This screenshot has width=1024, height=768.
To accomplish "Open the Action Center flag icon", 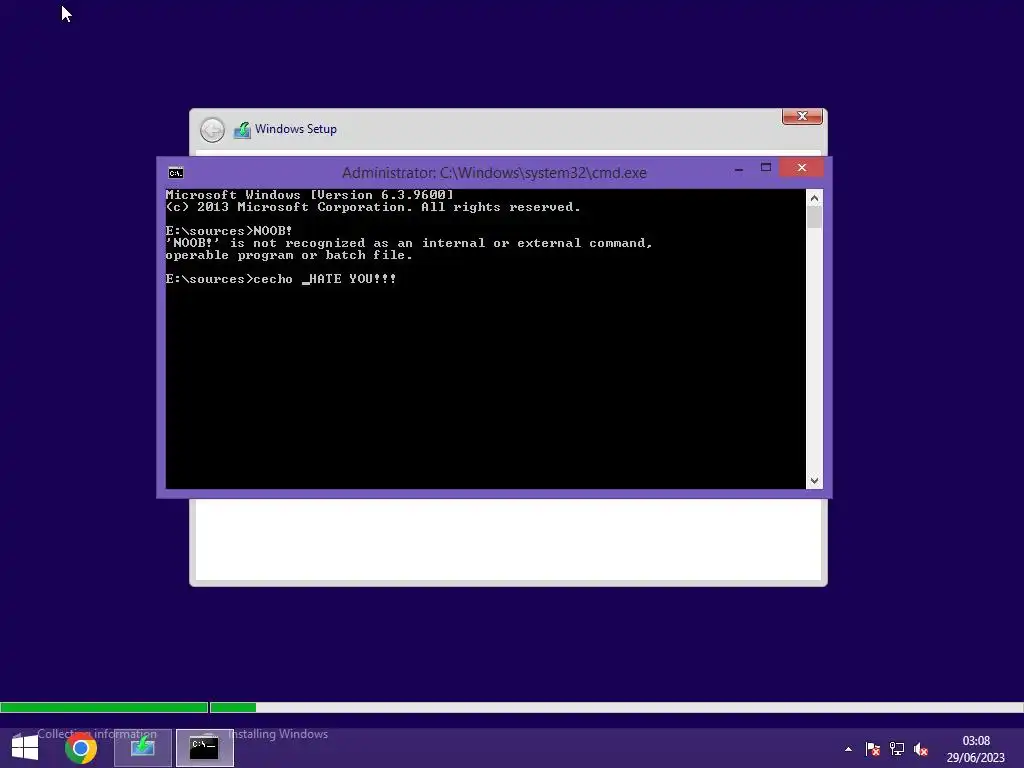I will tap(872, 749).
